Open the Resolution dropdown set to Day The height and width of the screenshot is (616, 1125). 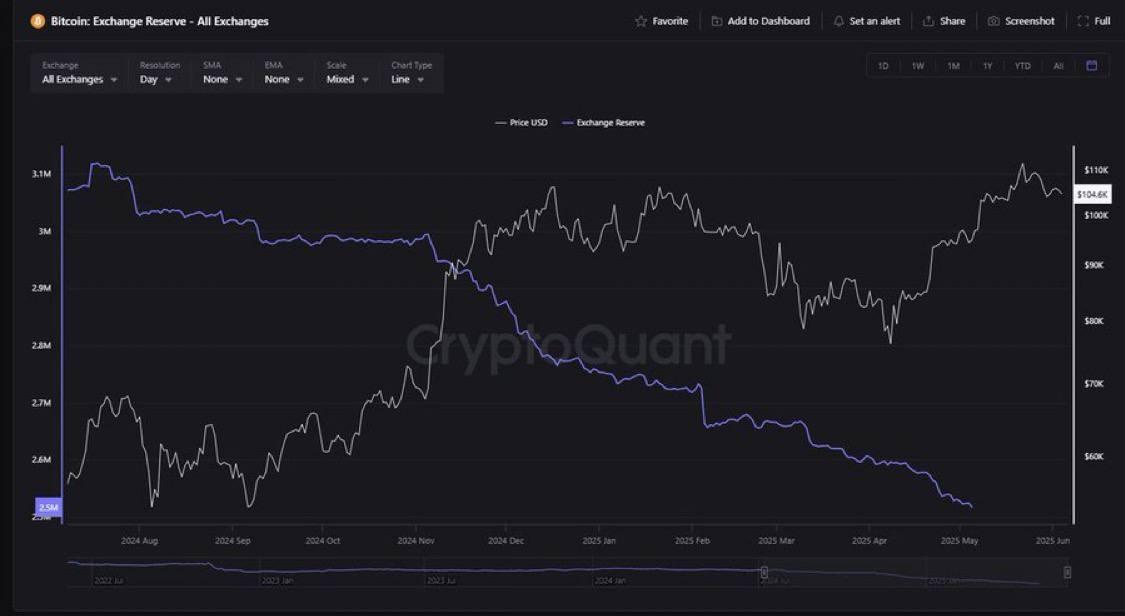pos(155,79)
